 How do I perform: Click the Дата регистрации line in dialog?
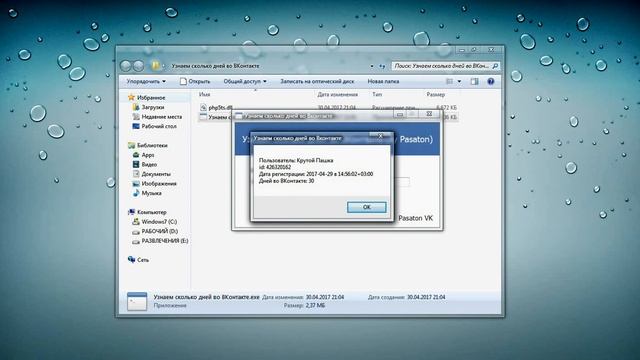[x=316, y=174]
